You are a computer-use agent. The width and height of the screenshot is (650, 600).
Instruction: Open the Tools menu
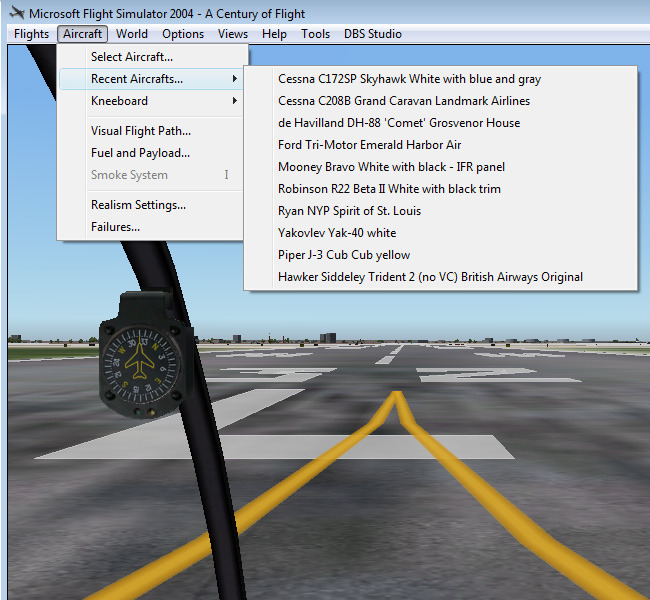coord(315,34)
